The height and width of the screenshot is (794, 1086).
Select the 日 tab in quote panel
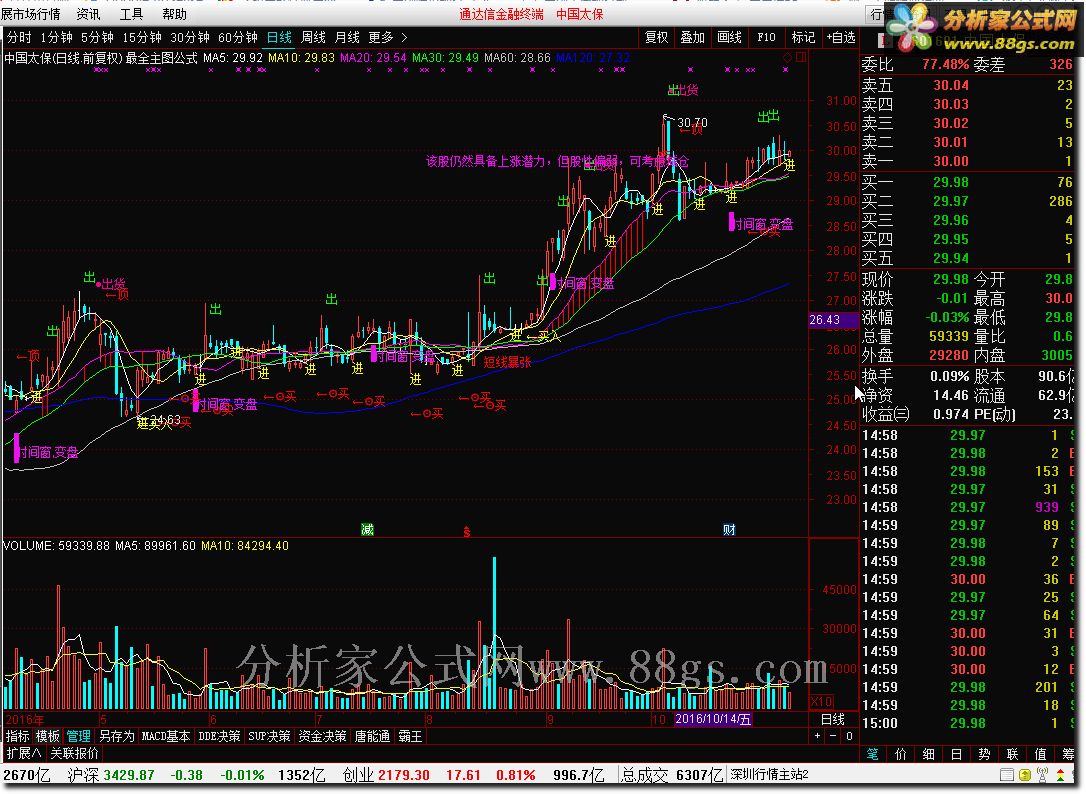pyautogui.click(x=956, y=754)
